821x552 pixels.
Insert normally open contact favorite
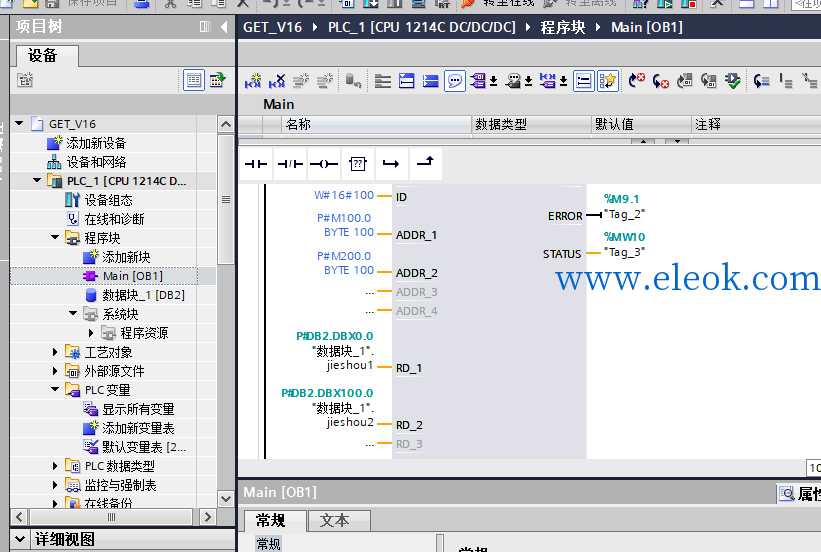(256, 164)
